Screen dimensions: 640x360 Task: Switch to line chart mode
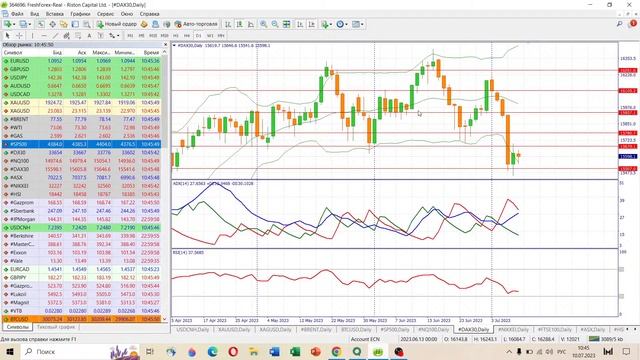pyautogui.click(x=251, y=24)
